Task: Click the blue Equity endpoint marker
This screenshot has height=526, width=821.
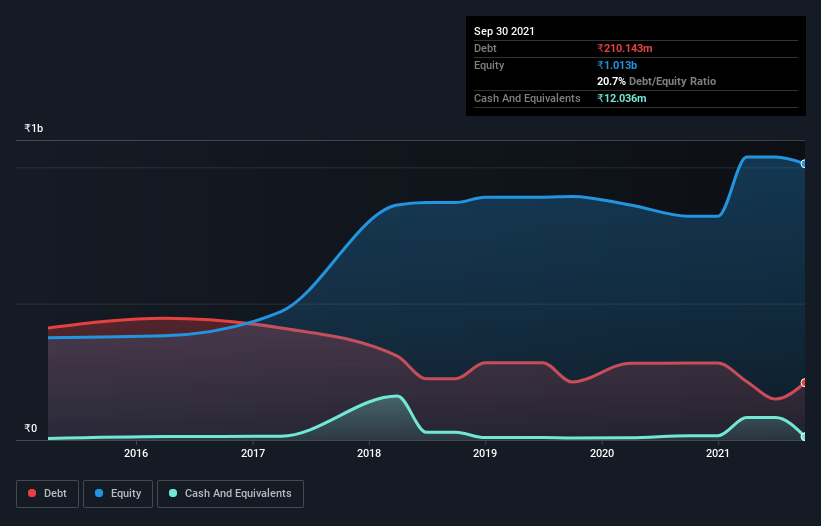Action: click(x=804, y=164)
